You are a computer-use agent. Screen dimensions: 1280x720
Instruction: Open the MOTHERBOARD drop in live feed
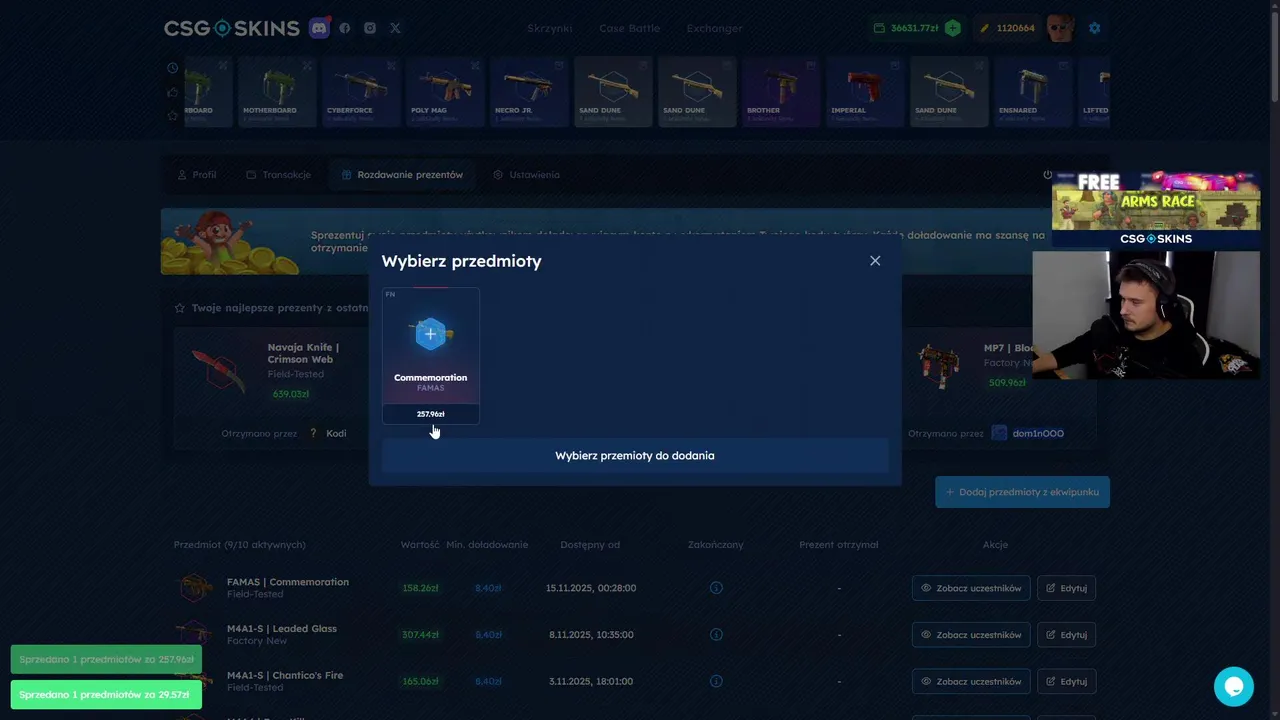[x=276, y=92]
